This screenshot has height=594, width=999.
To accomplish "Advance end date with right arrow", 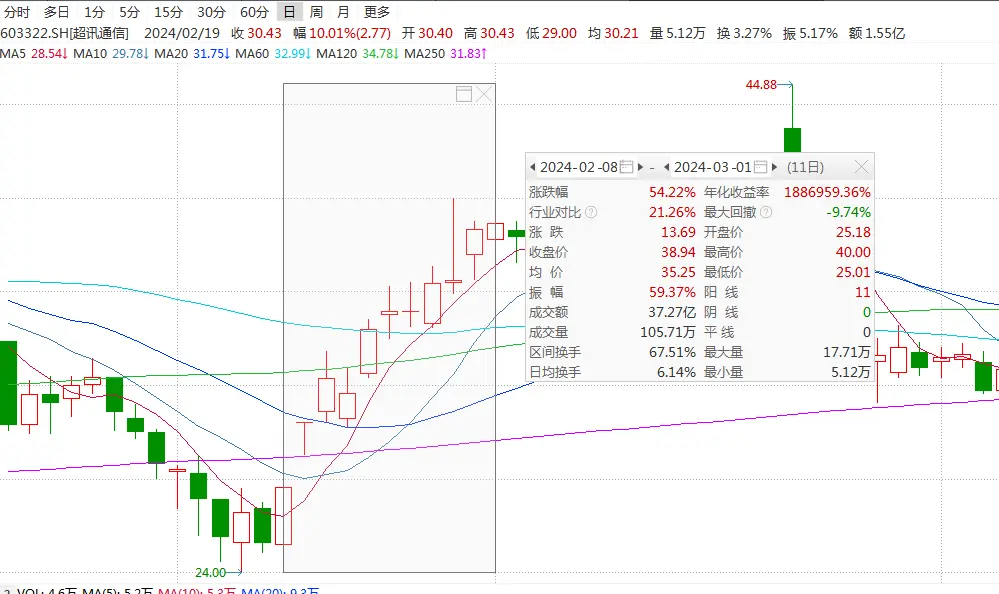I will click(x=774, y=167).
